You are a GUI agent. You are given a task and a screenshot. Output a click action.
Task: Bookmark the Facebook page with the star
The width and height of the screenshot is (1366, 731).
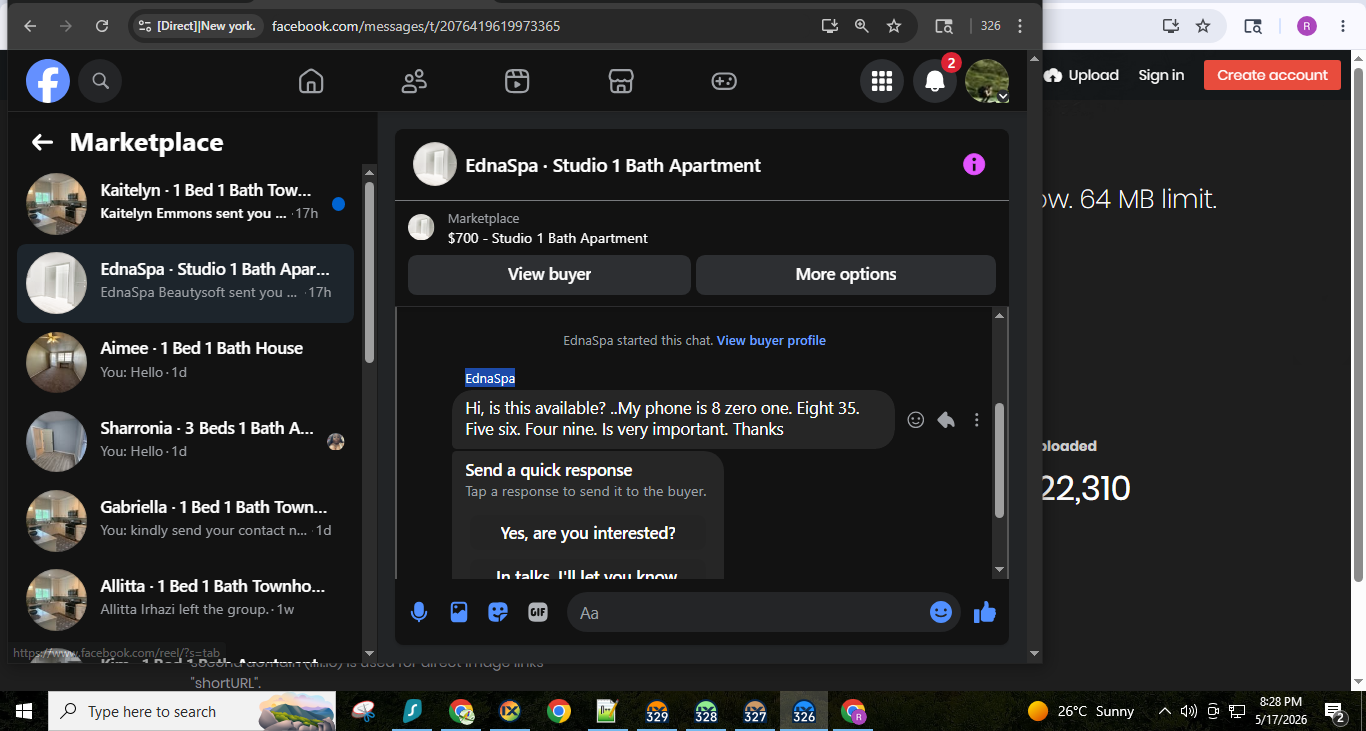[894, 26]
